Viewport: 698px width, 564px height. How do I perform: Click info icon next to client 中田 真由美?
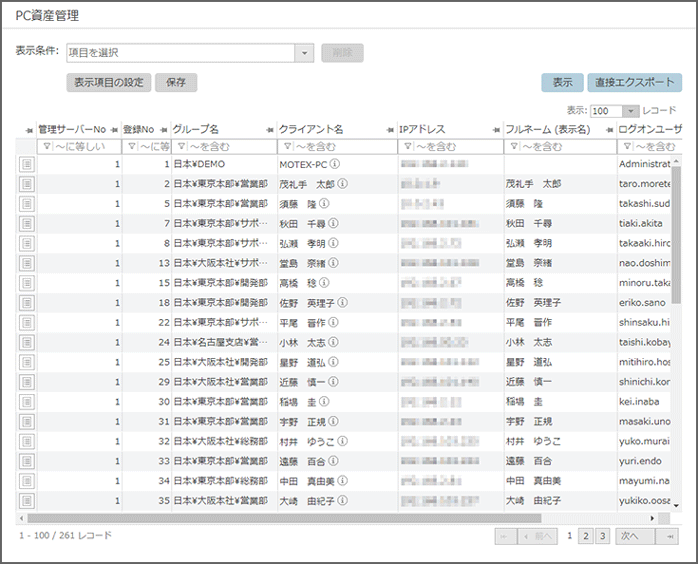(343, 481)
